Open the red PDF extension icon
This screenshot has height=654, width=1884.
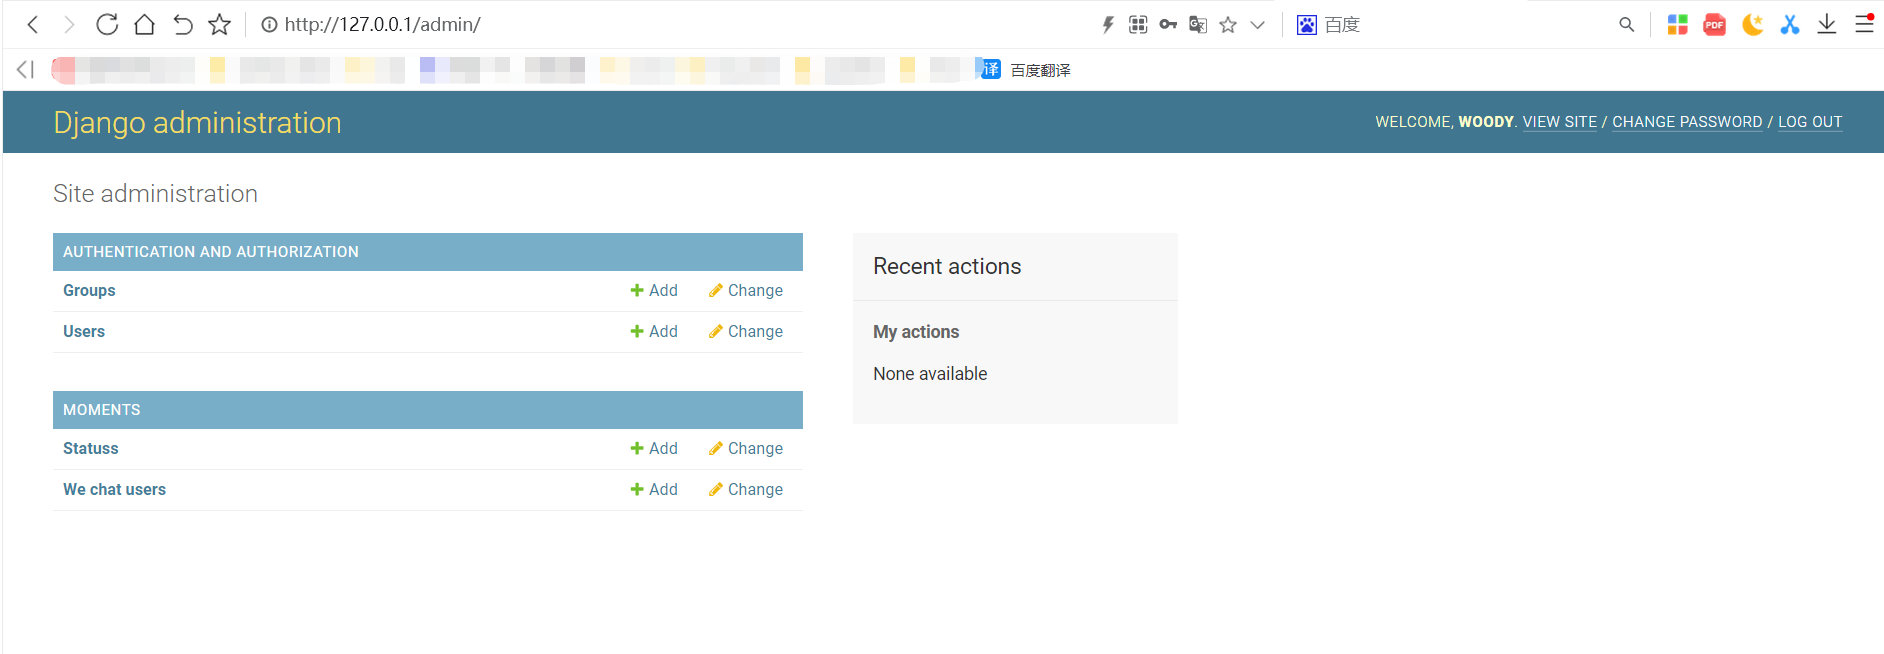pyautogui.click(x=1715, y=25)
